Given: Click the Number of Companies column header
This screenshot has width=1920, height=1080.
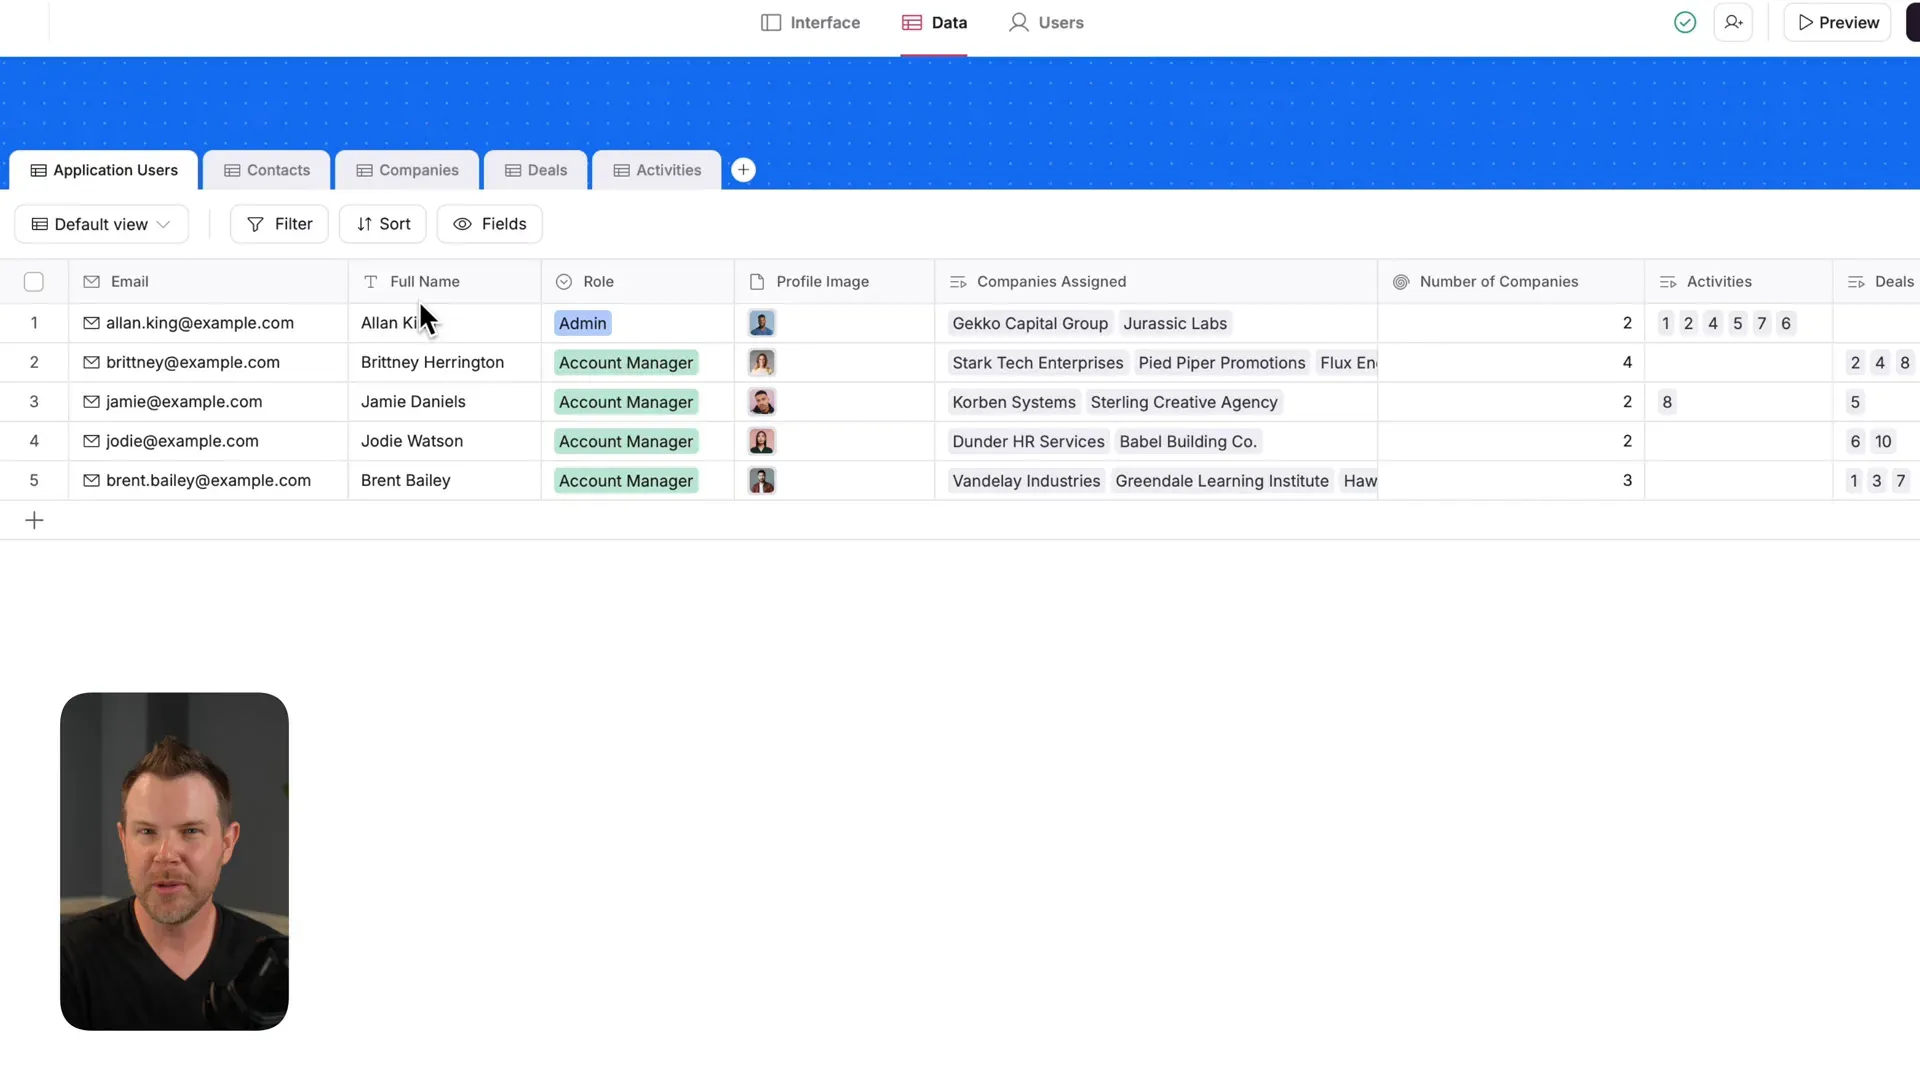Looking at the screenshot, I should (x=1511, y=282).
